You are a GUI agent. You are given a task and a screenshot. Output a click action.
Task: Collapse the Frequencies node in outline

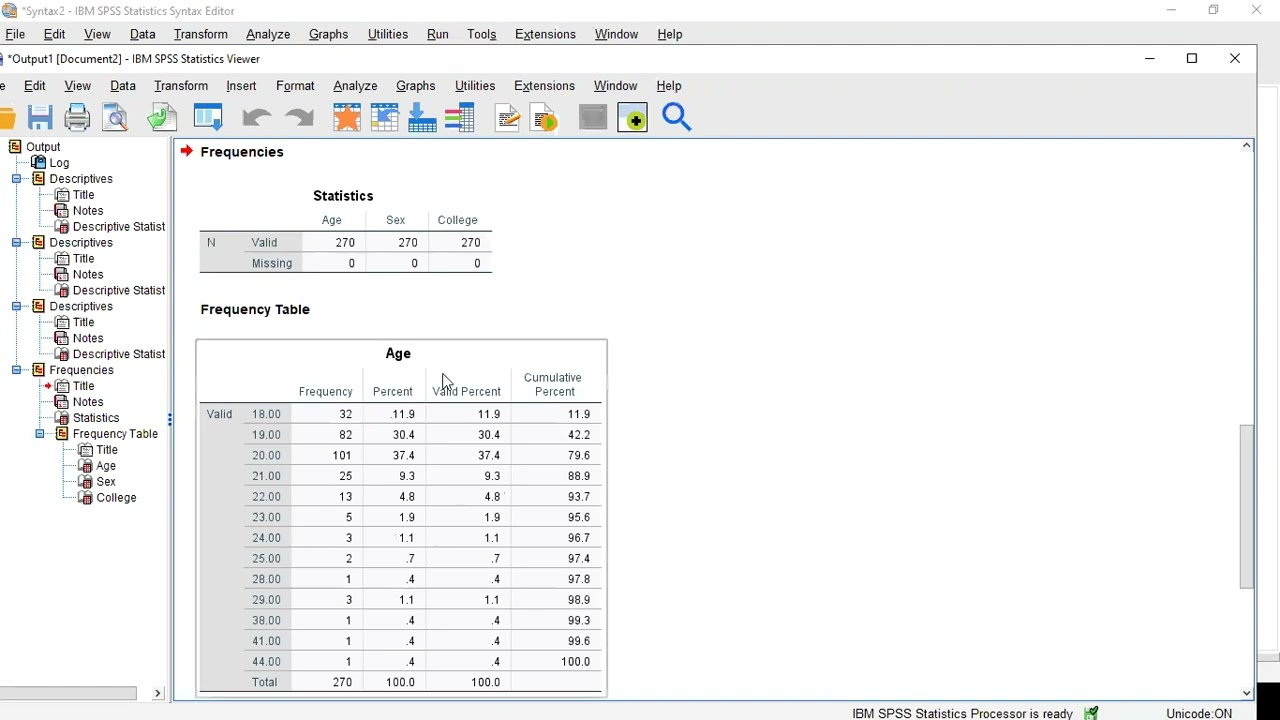pos(17,370)
